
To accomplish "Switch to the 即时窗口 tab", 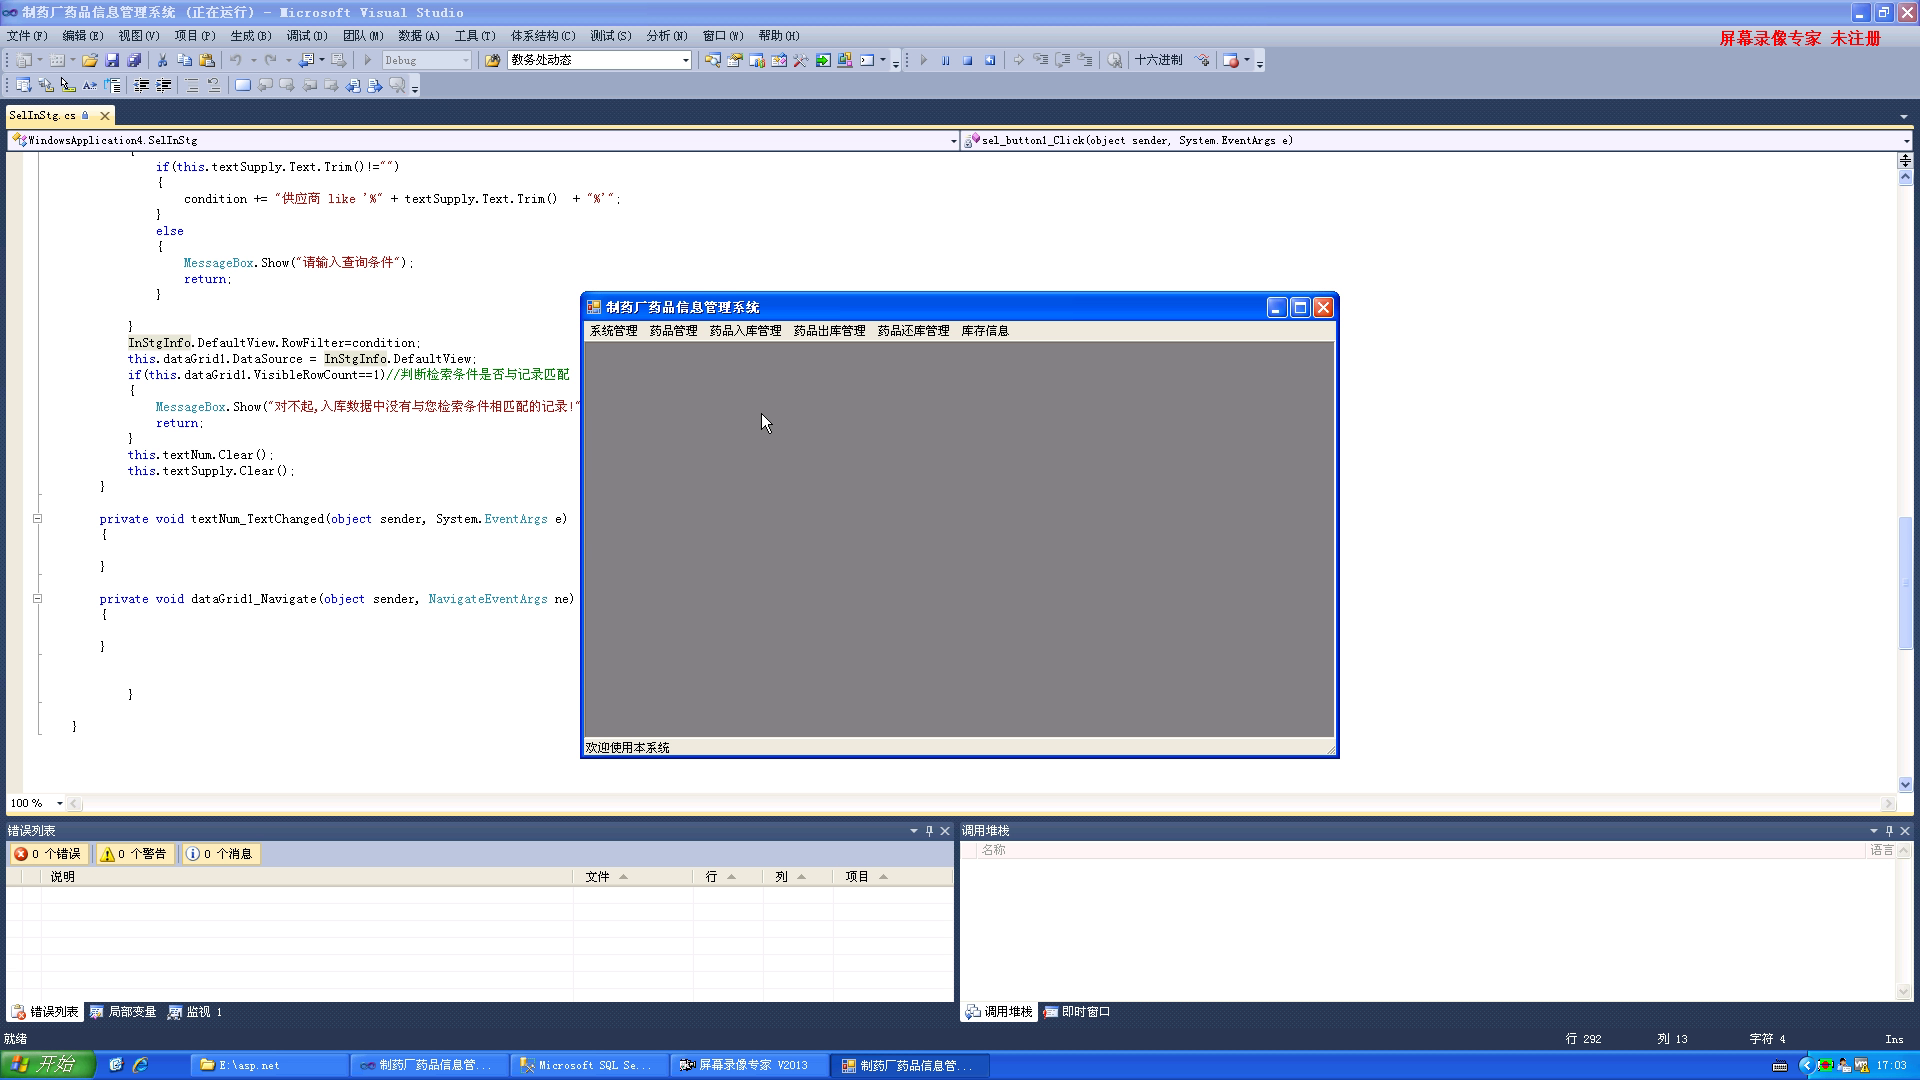I will [x=1077, y=1012].
